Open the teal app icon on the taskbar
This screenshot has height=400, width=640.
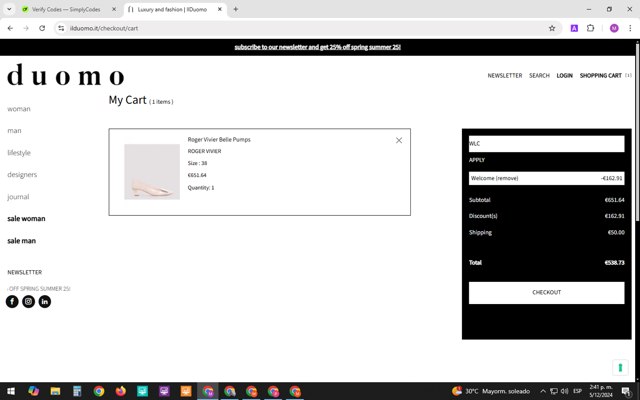pyautogui.click(x=142, y=391)
